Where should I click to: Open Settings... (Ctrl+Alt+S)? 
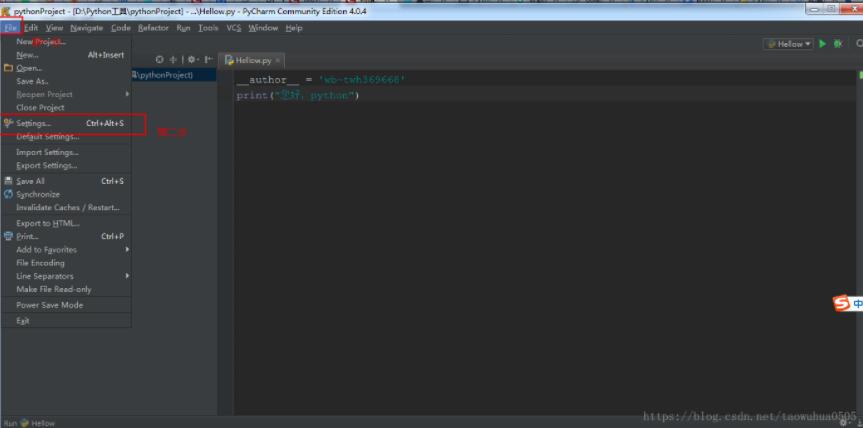coord(66,123)
